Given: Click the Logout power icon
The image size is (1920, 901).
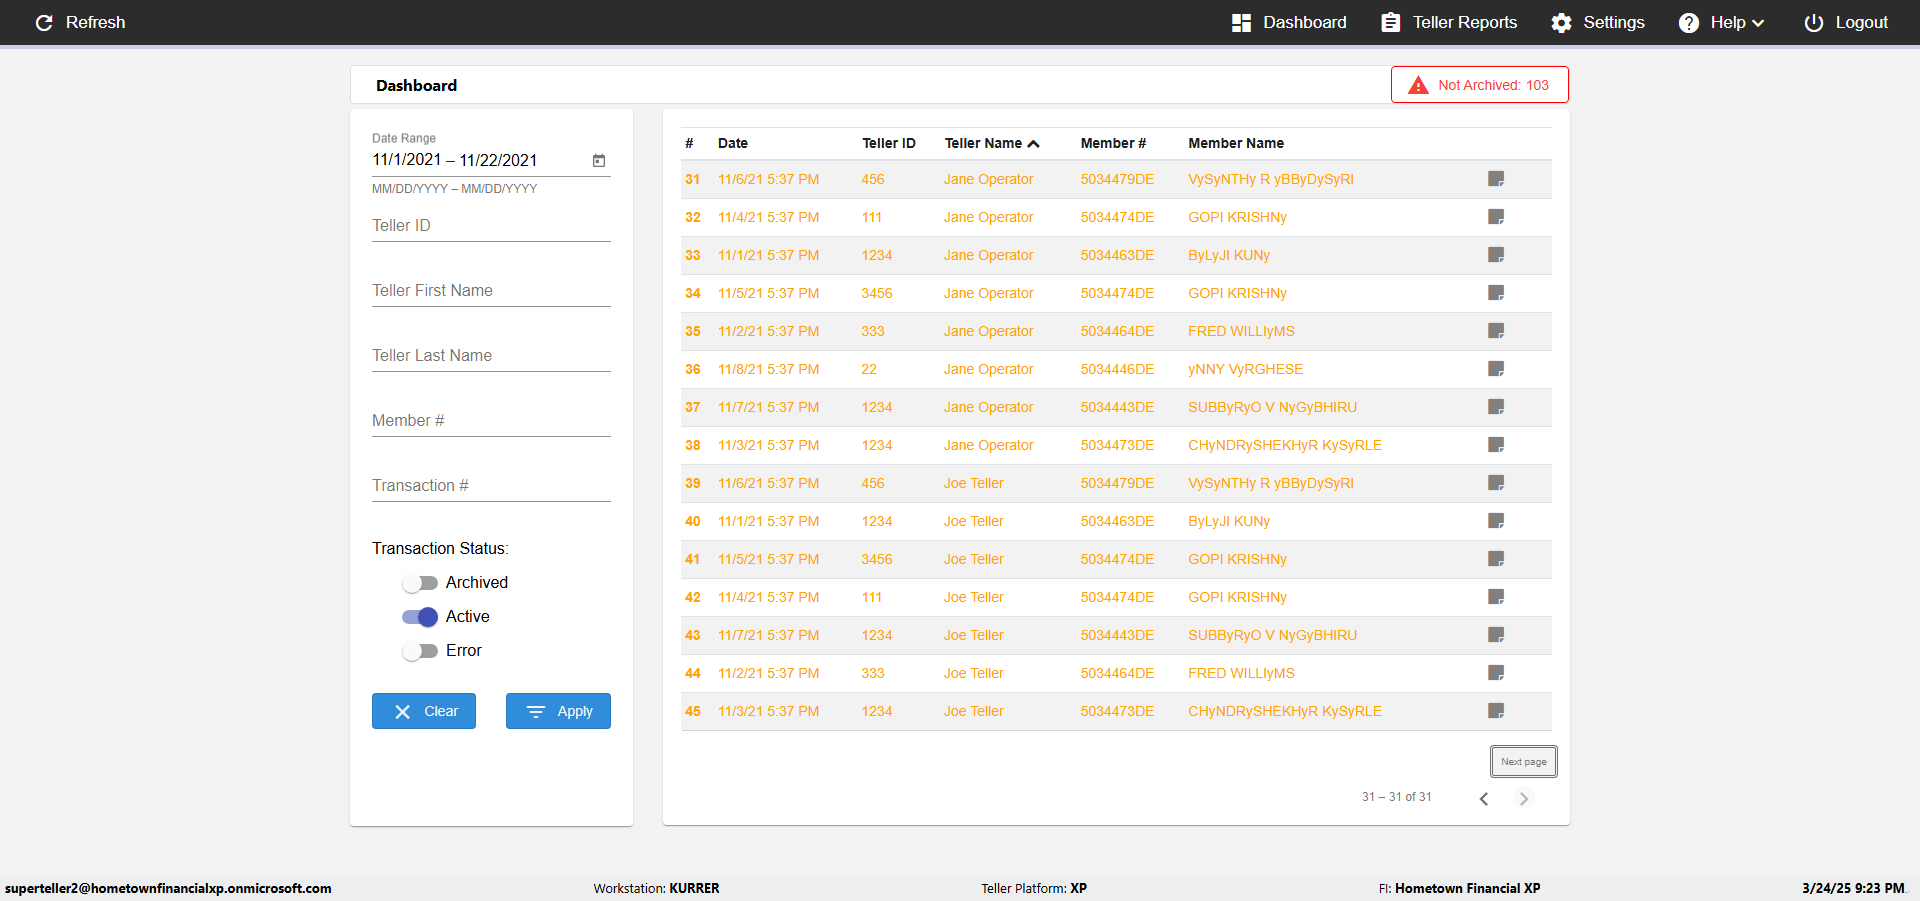Looking at the screenshot, I should (1813, 22).
